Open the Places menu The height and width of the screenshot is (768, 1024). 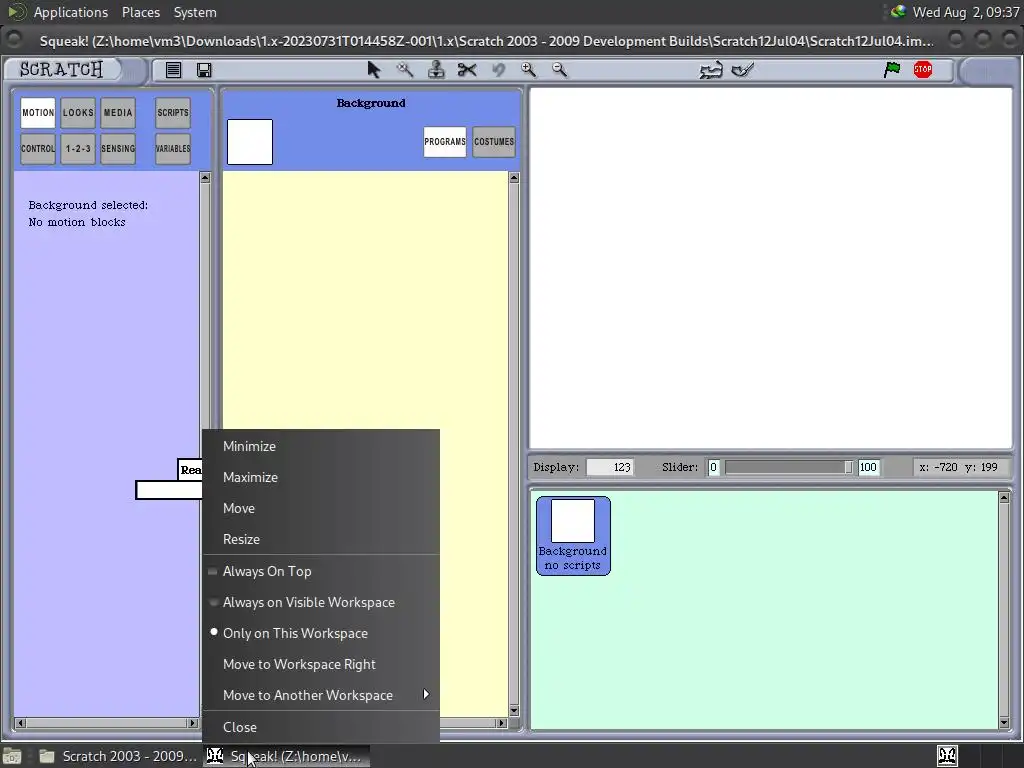140,12
